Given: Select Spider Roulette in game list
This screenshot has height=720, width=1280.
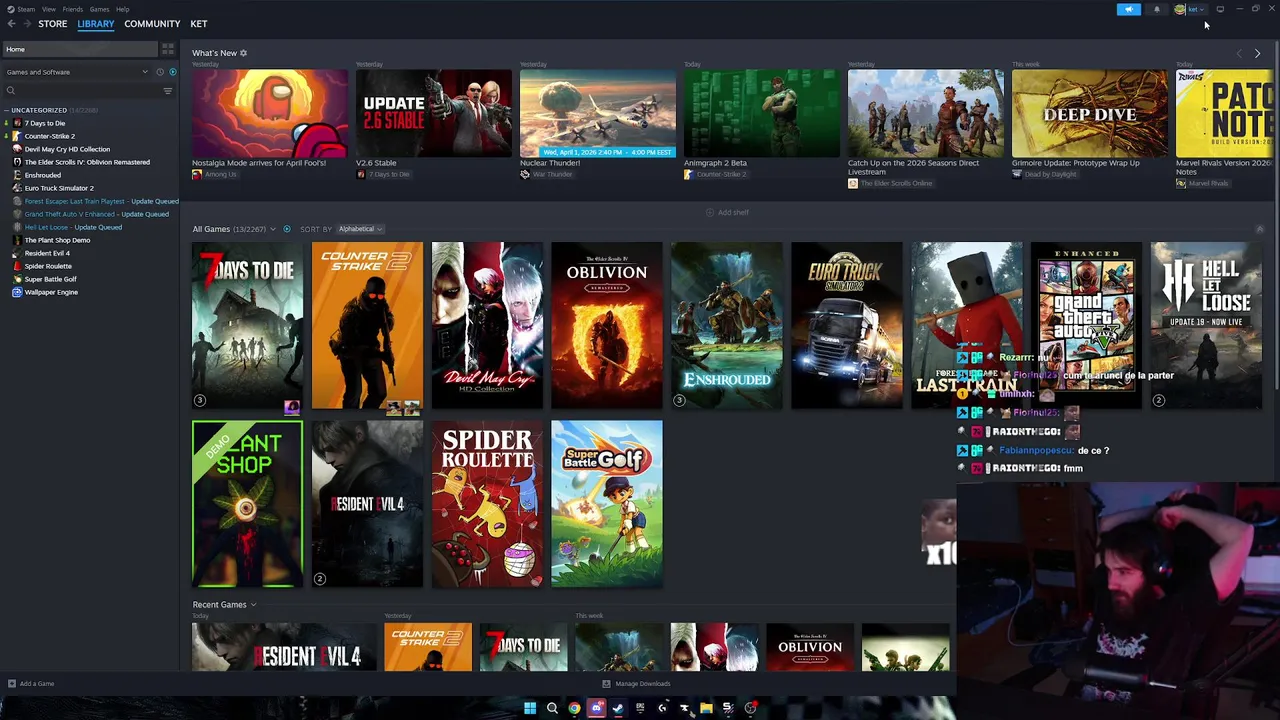Looking at the screenshot, I should [48, 266].
